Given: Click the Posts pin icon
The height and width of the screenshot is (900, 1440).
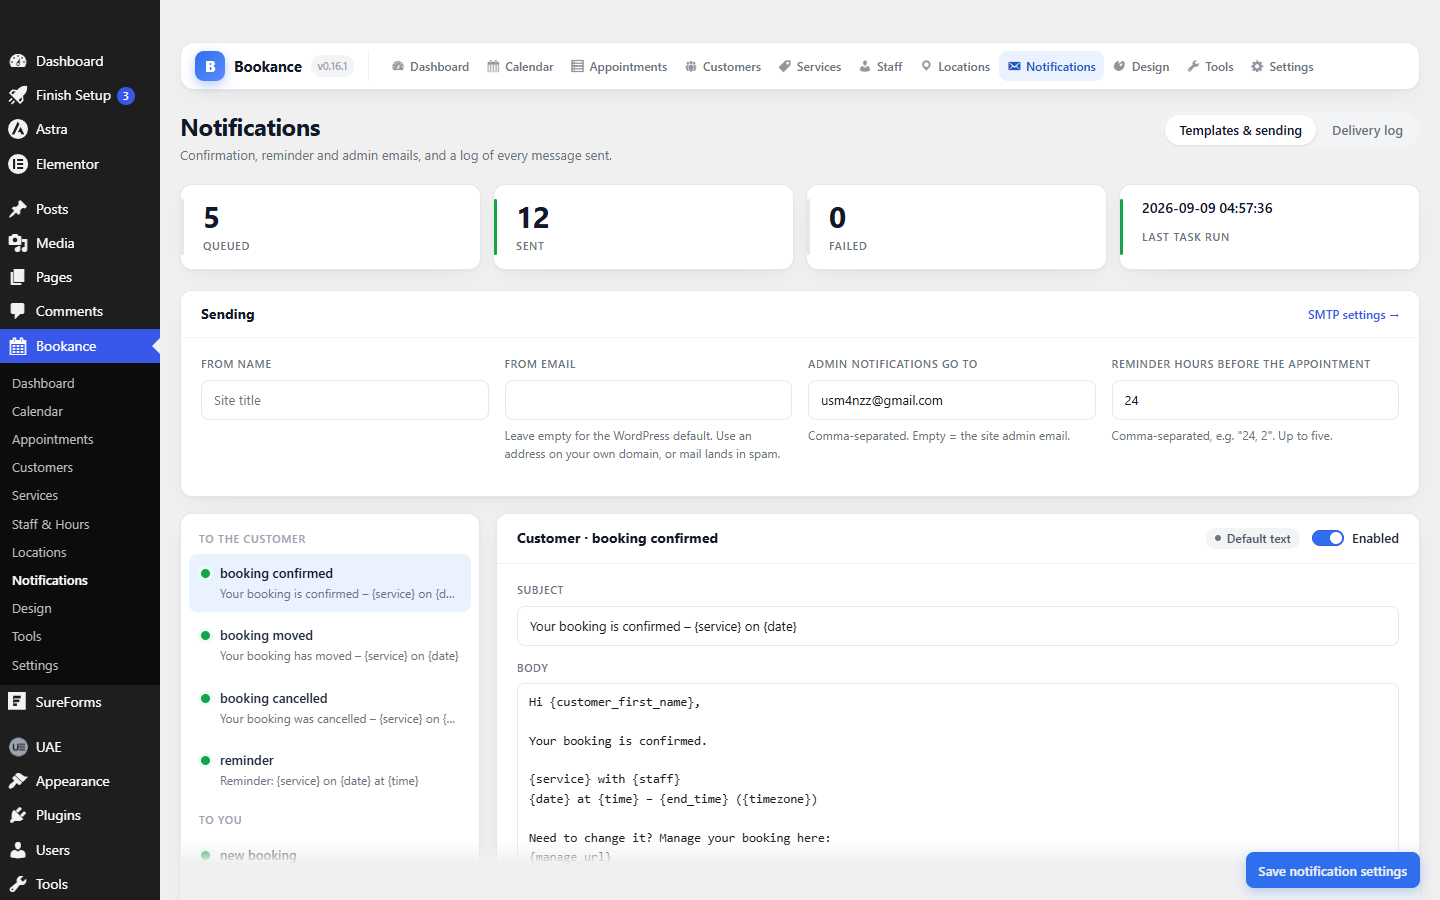Looking at the screenshot, I should (18, 209).
